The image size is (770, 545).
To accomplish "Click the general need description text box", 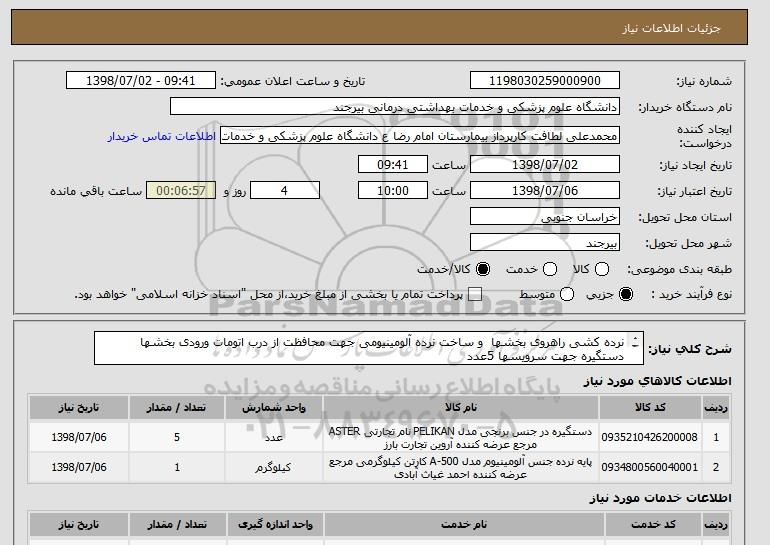I will 368,348.
